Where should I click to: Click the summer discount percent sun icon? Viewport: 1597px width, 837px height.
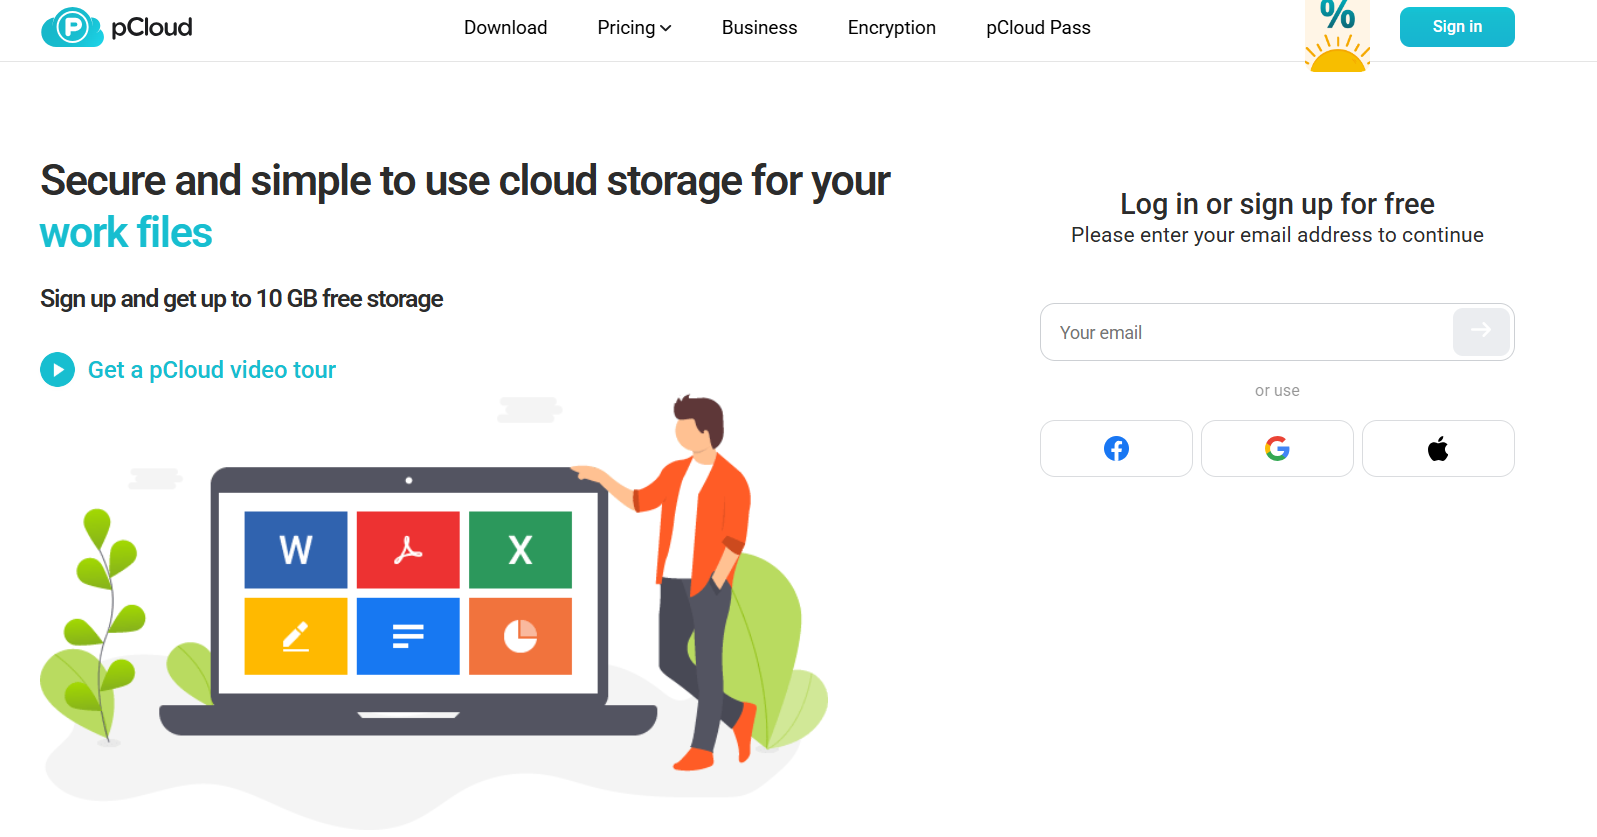(x=1337, y=36)
